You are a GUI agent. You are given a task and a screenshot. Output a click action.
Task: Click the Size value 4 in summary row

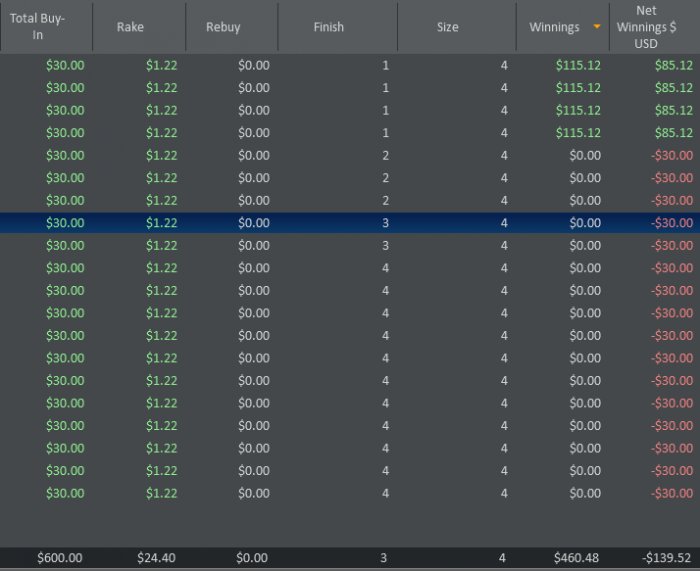click(x=502, y=558)
